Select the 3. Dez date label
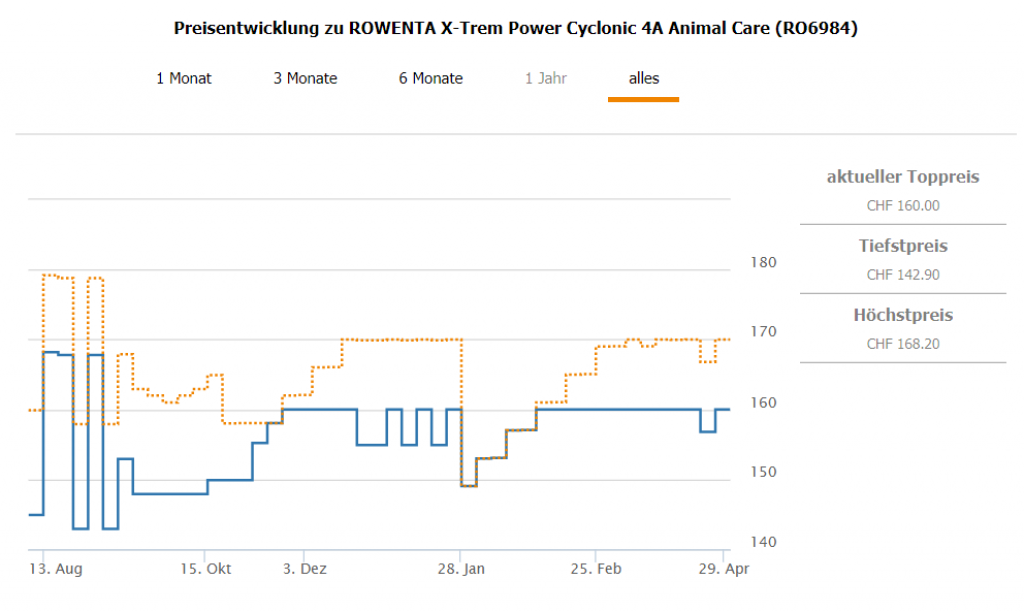The width and height of the screenshot is (1024, 613). click(x=305, y=568)
